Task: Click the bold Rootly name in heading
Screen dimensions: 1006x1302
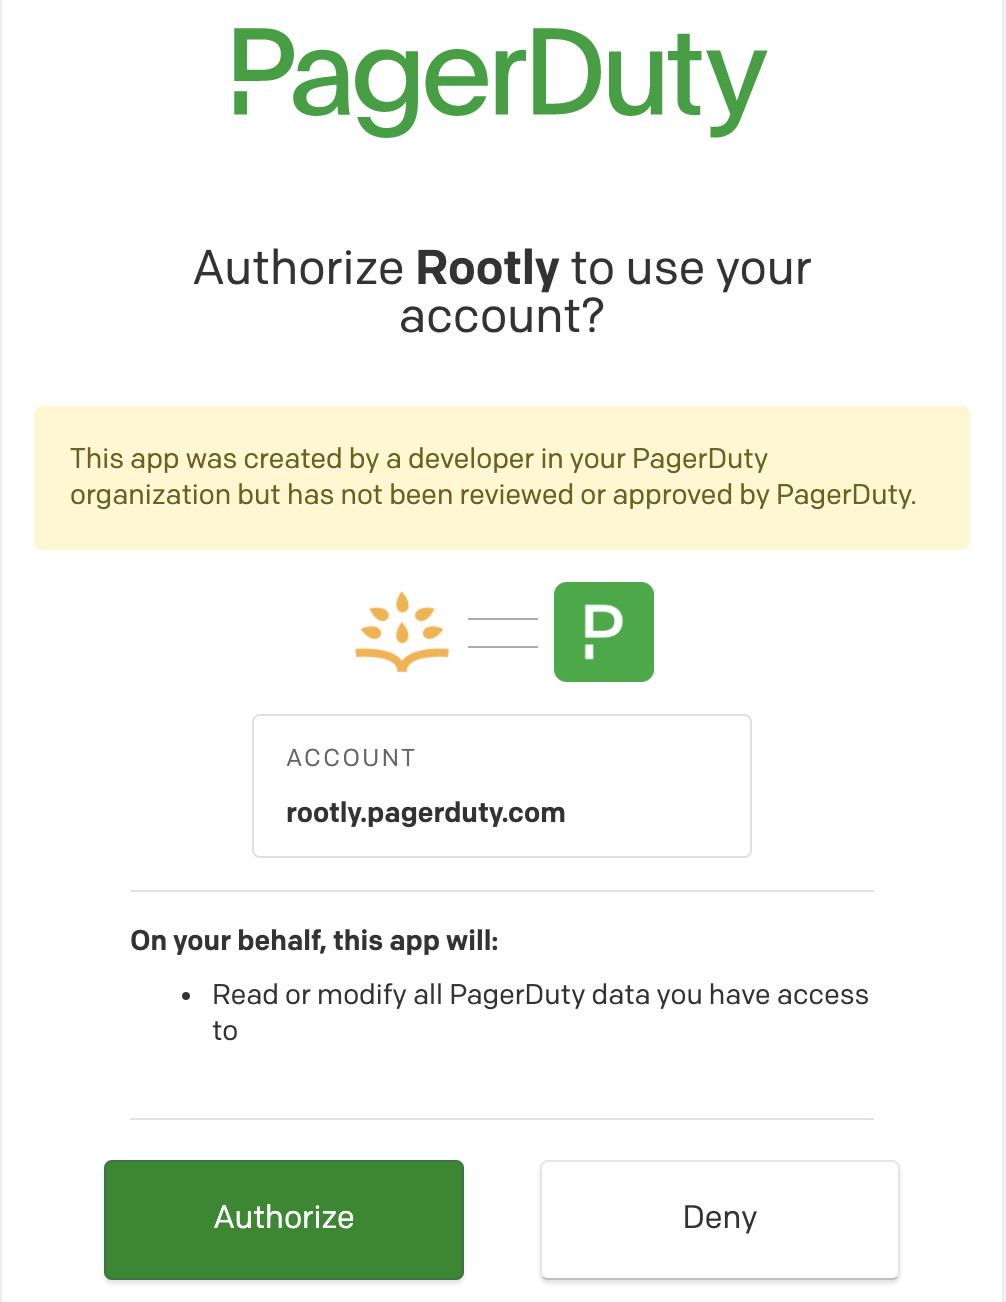Action: (x=487, y=268)
